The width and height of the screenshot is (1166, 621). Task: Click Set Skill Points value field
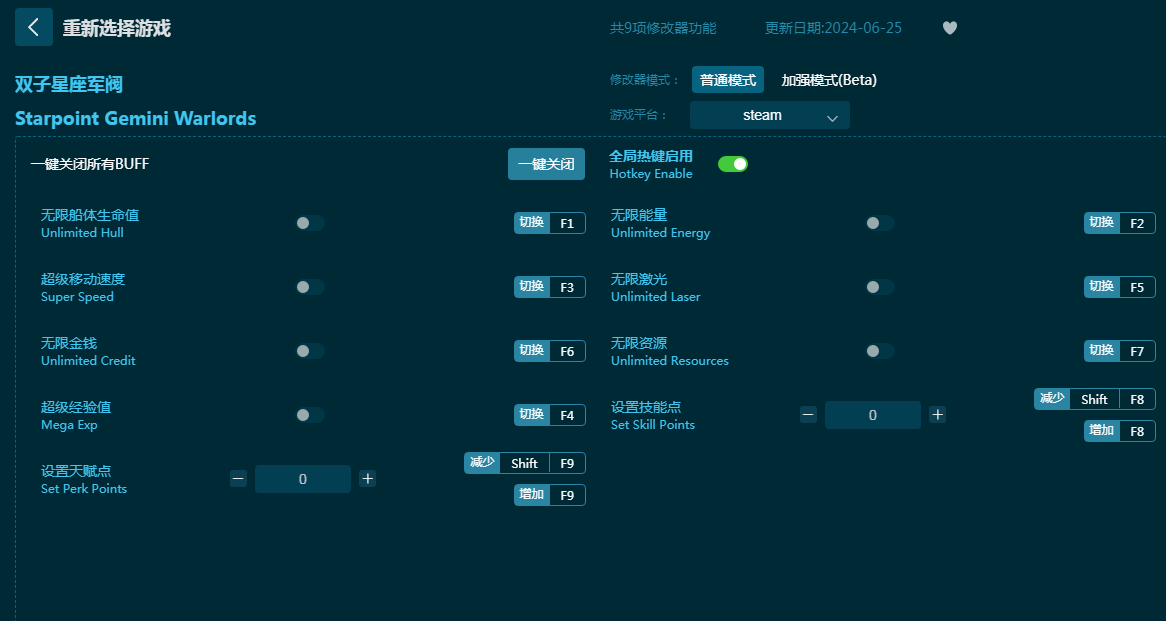click(873, 415)
